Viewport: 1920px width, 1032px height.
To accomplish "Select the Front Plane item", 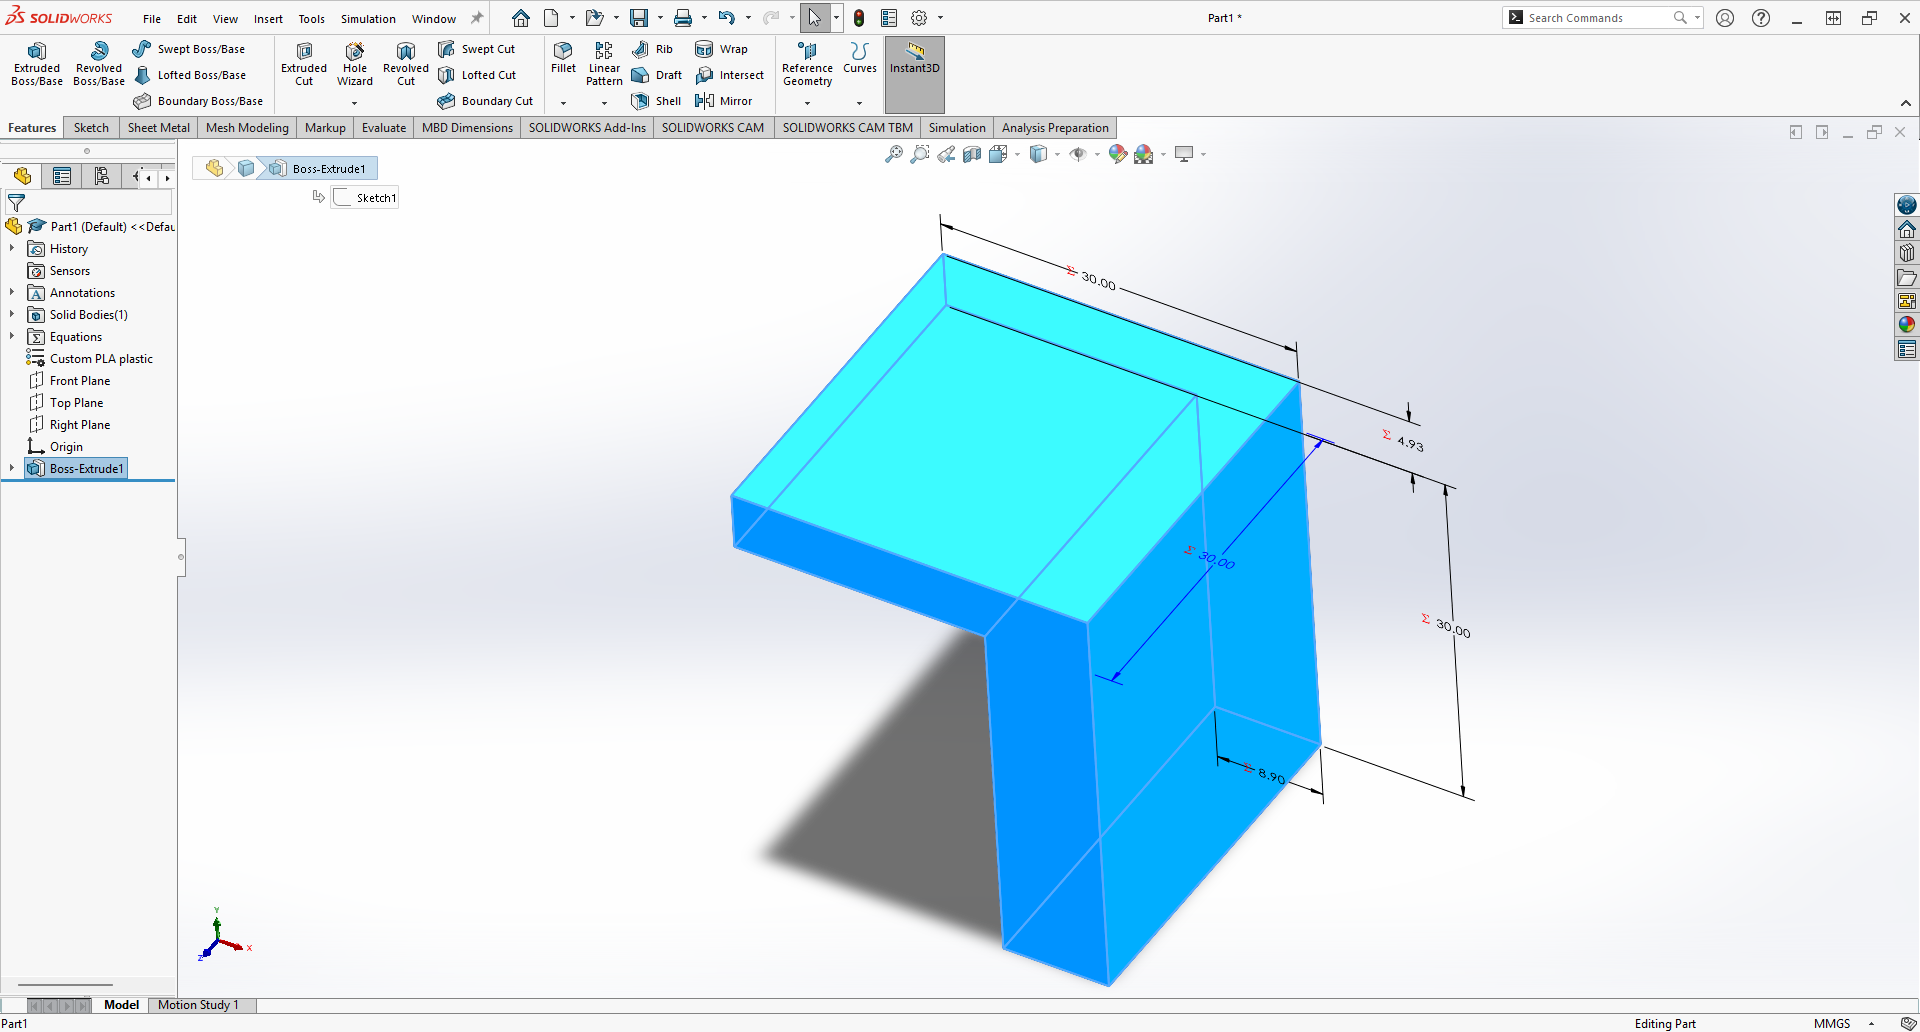I will (70, 381).
